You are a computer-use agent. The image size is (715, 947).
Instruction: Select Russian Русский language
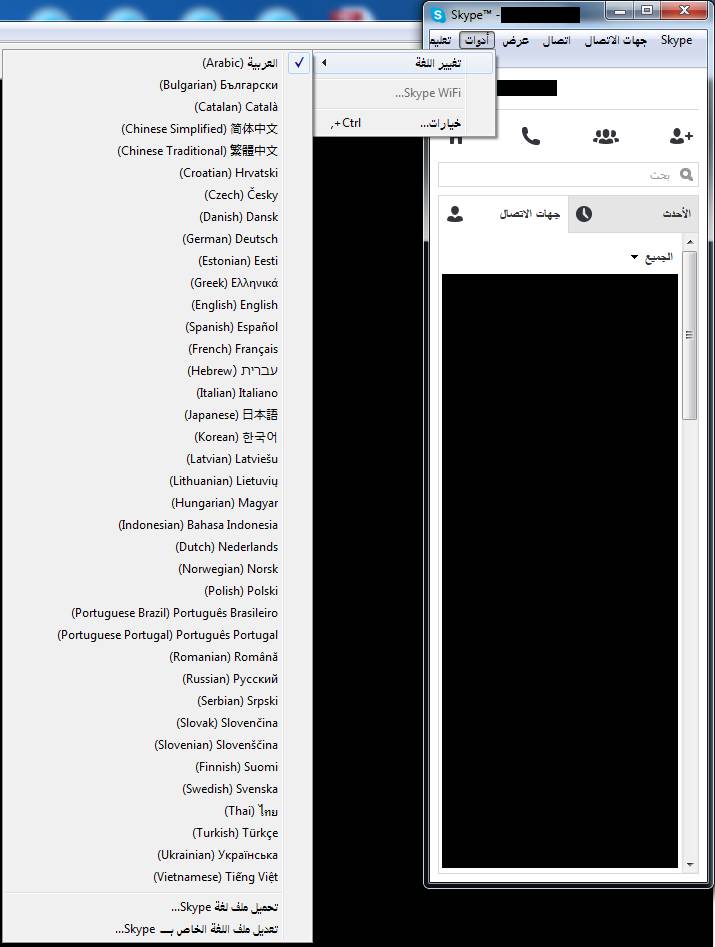point(157,679)
